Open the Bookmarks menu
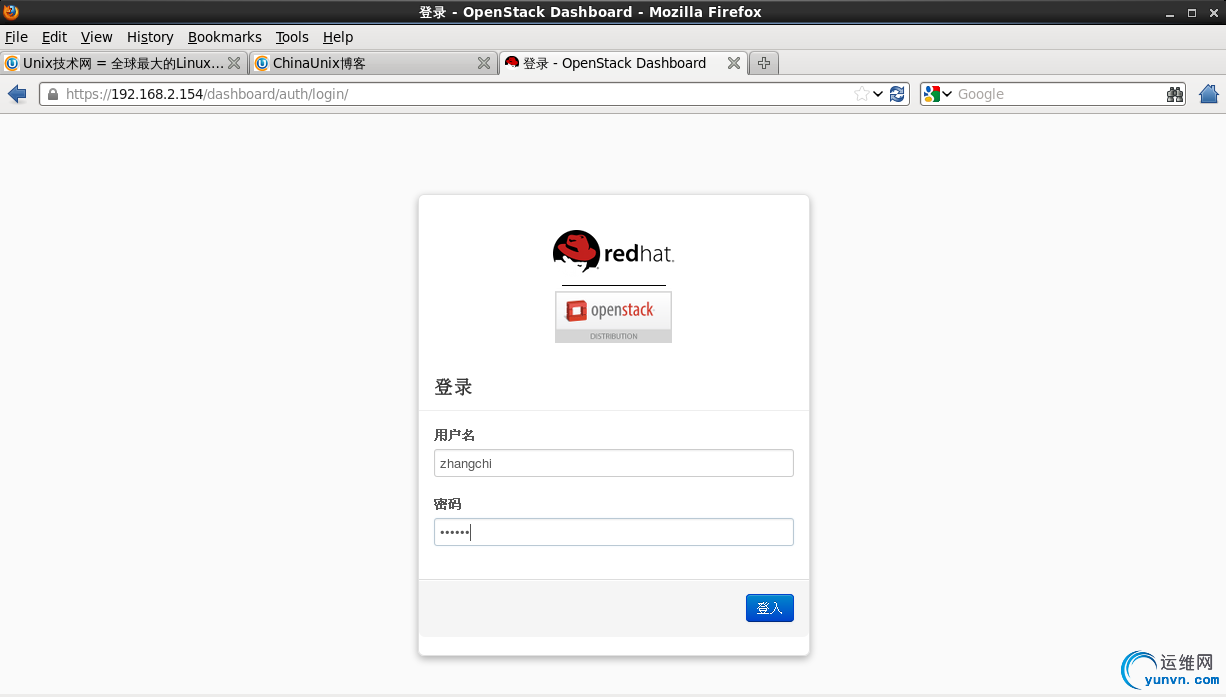The image size is (1226, 697). click(x=225, y=37)
